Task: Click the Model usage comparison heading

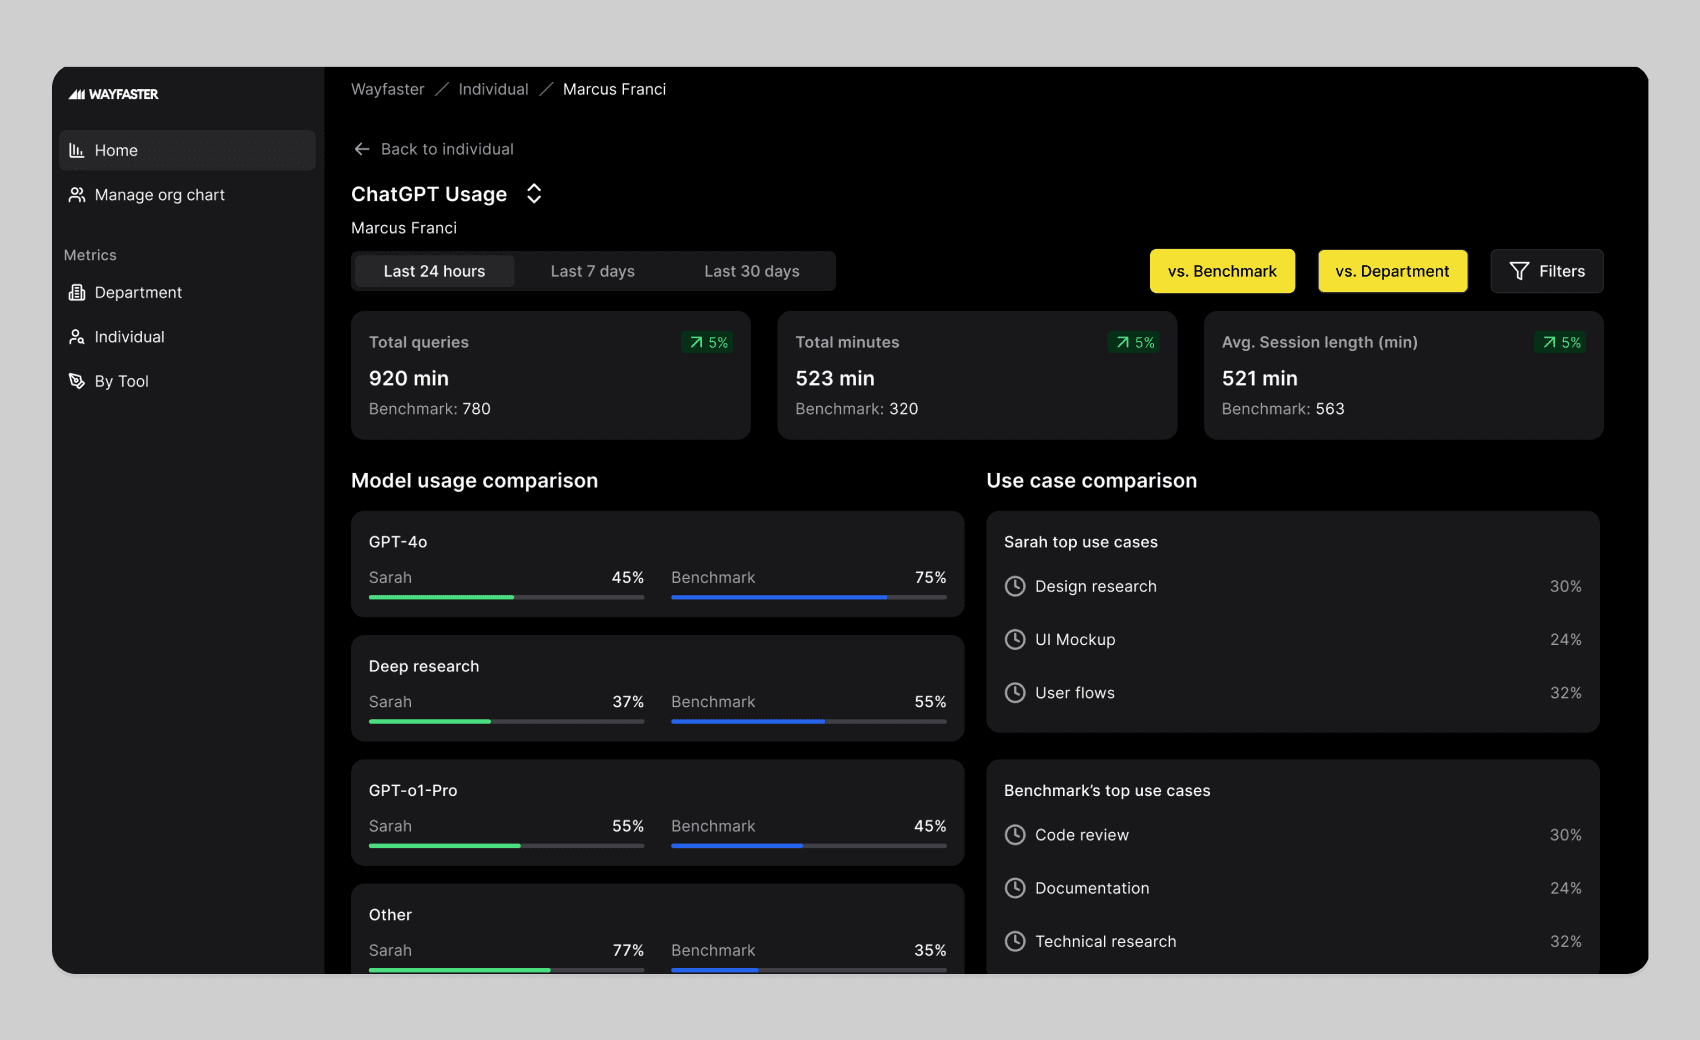Action: click(x=474, y=480)
